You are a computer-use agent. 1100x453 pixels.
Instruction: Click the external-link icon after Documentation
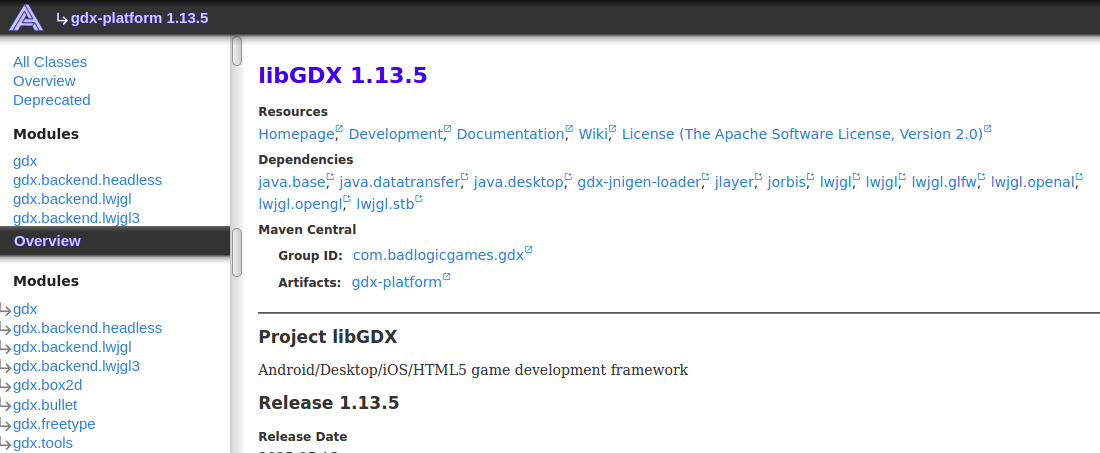point(568,129)
